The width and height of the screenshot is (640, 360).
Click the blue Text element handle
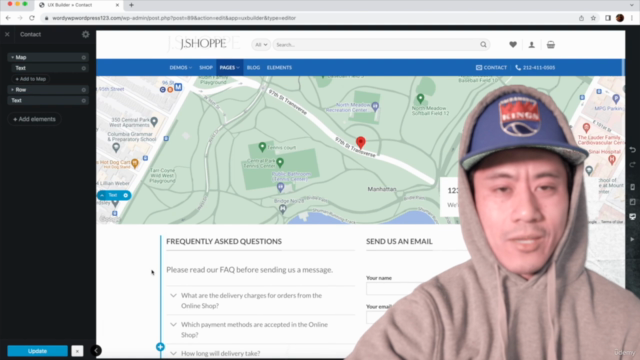pyautogui.click(x=113, y=196)
